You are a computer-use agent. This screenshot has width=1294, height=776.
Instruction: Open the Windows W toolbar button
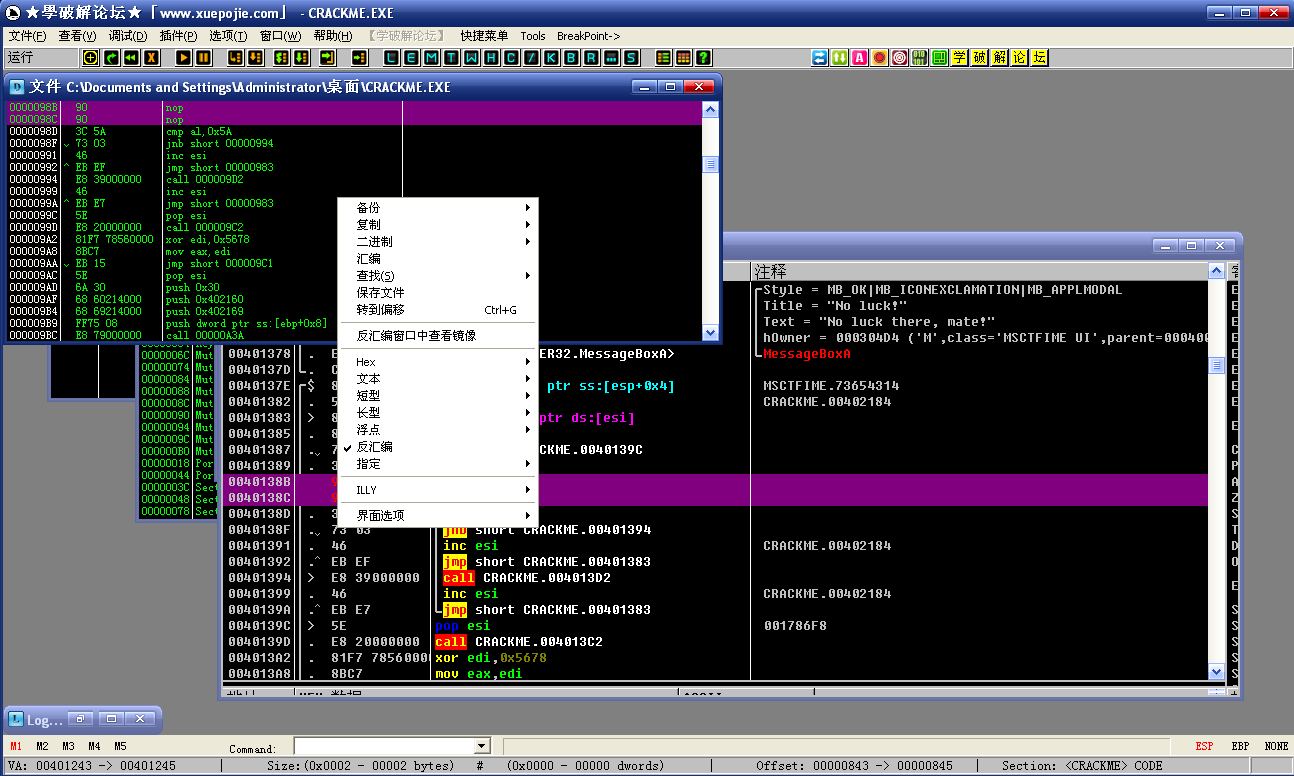[471, 58]
